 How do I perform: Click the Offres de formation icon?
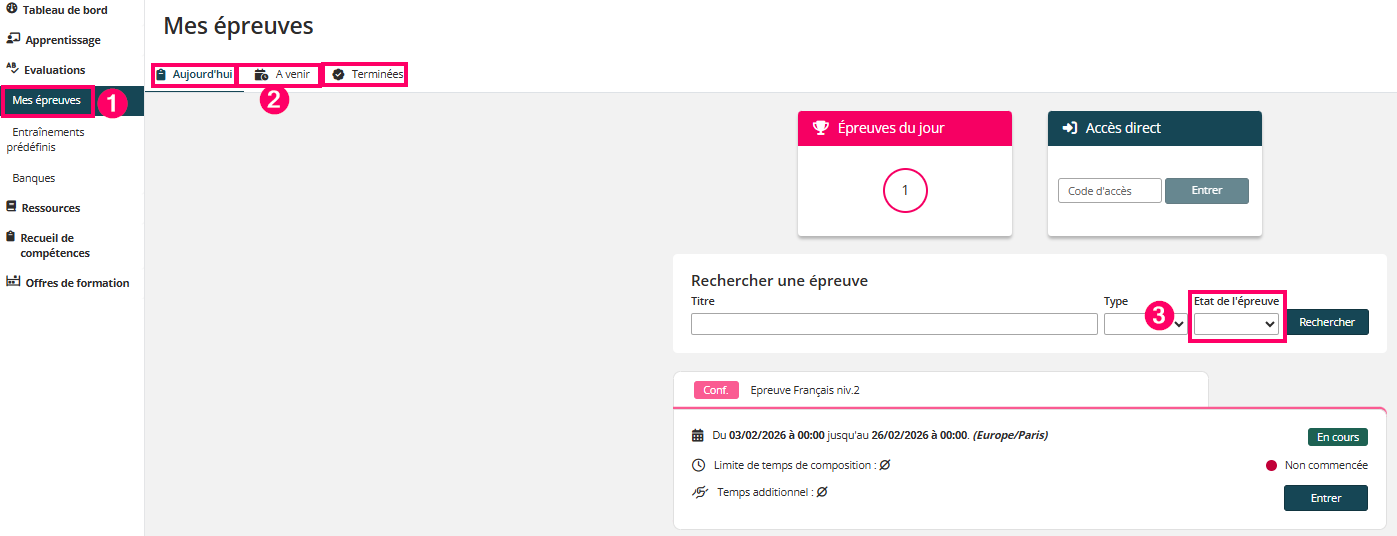(x=13, y=282)
